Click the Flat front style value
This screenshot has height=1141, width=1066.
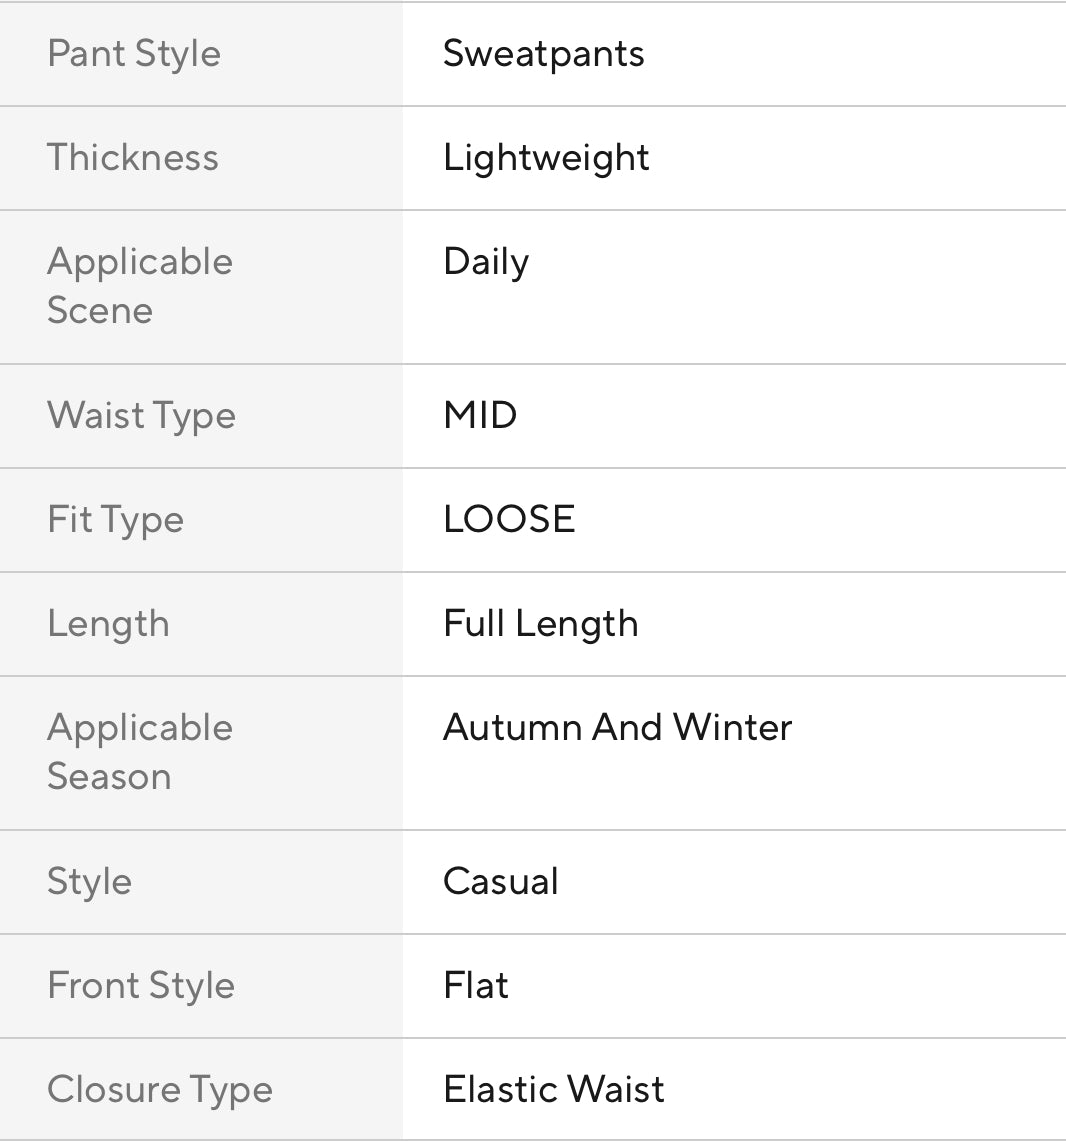[476, 986]
